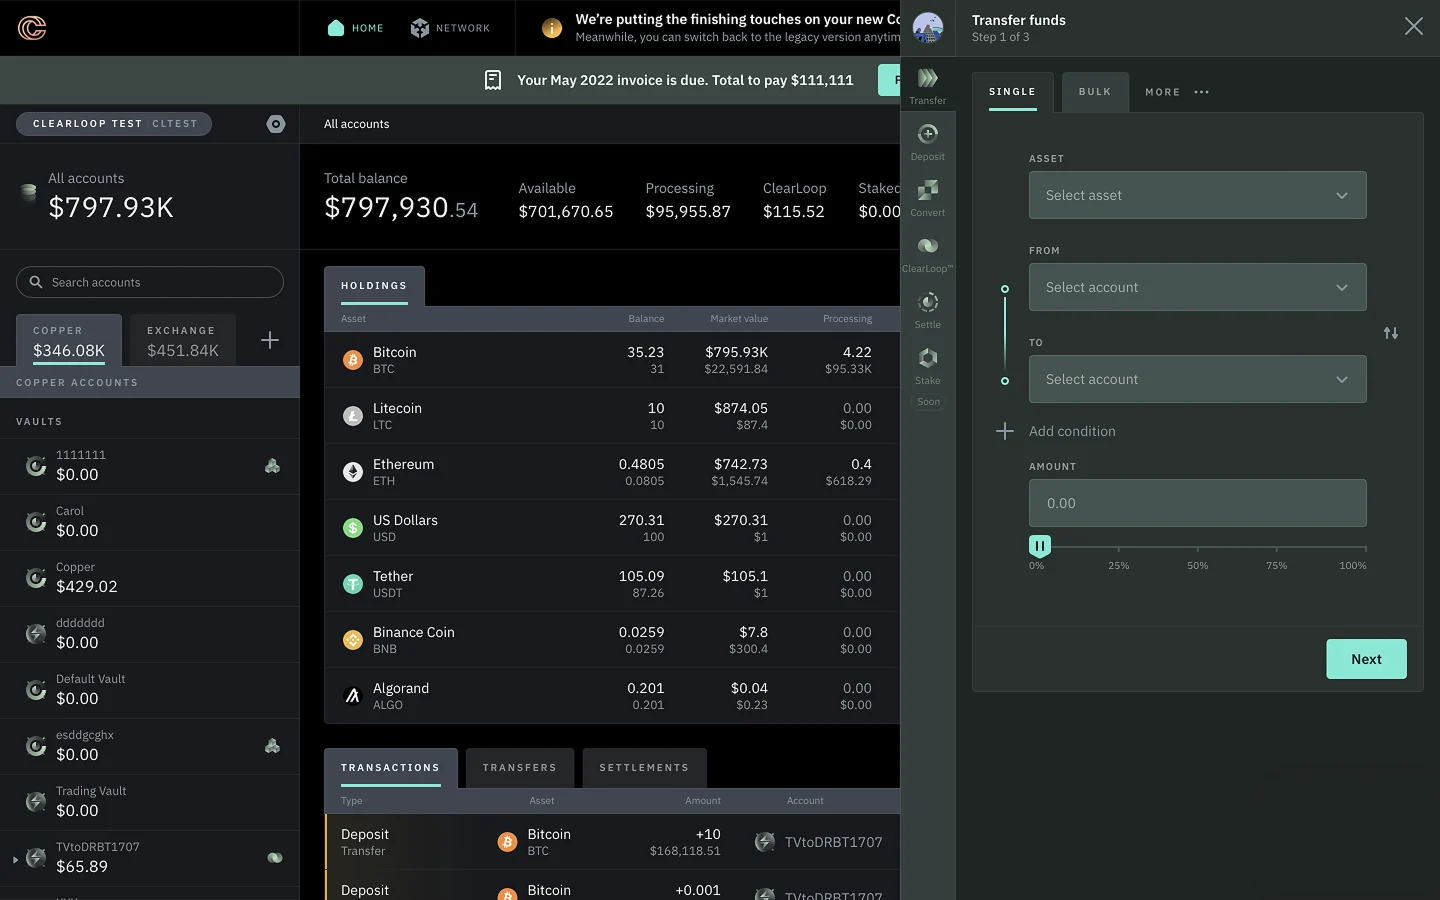The width and height of the screenshot is (1440, 900).
Task: Open the Carol vault
Action: (150, 522)
